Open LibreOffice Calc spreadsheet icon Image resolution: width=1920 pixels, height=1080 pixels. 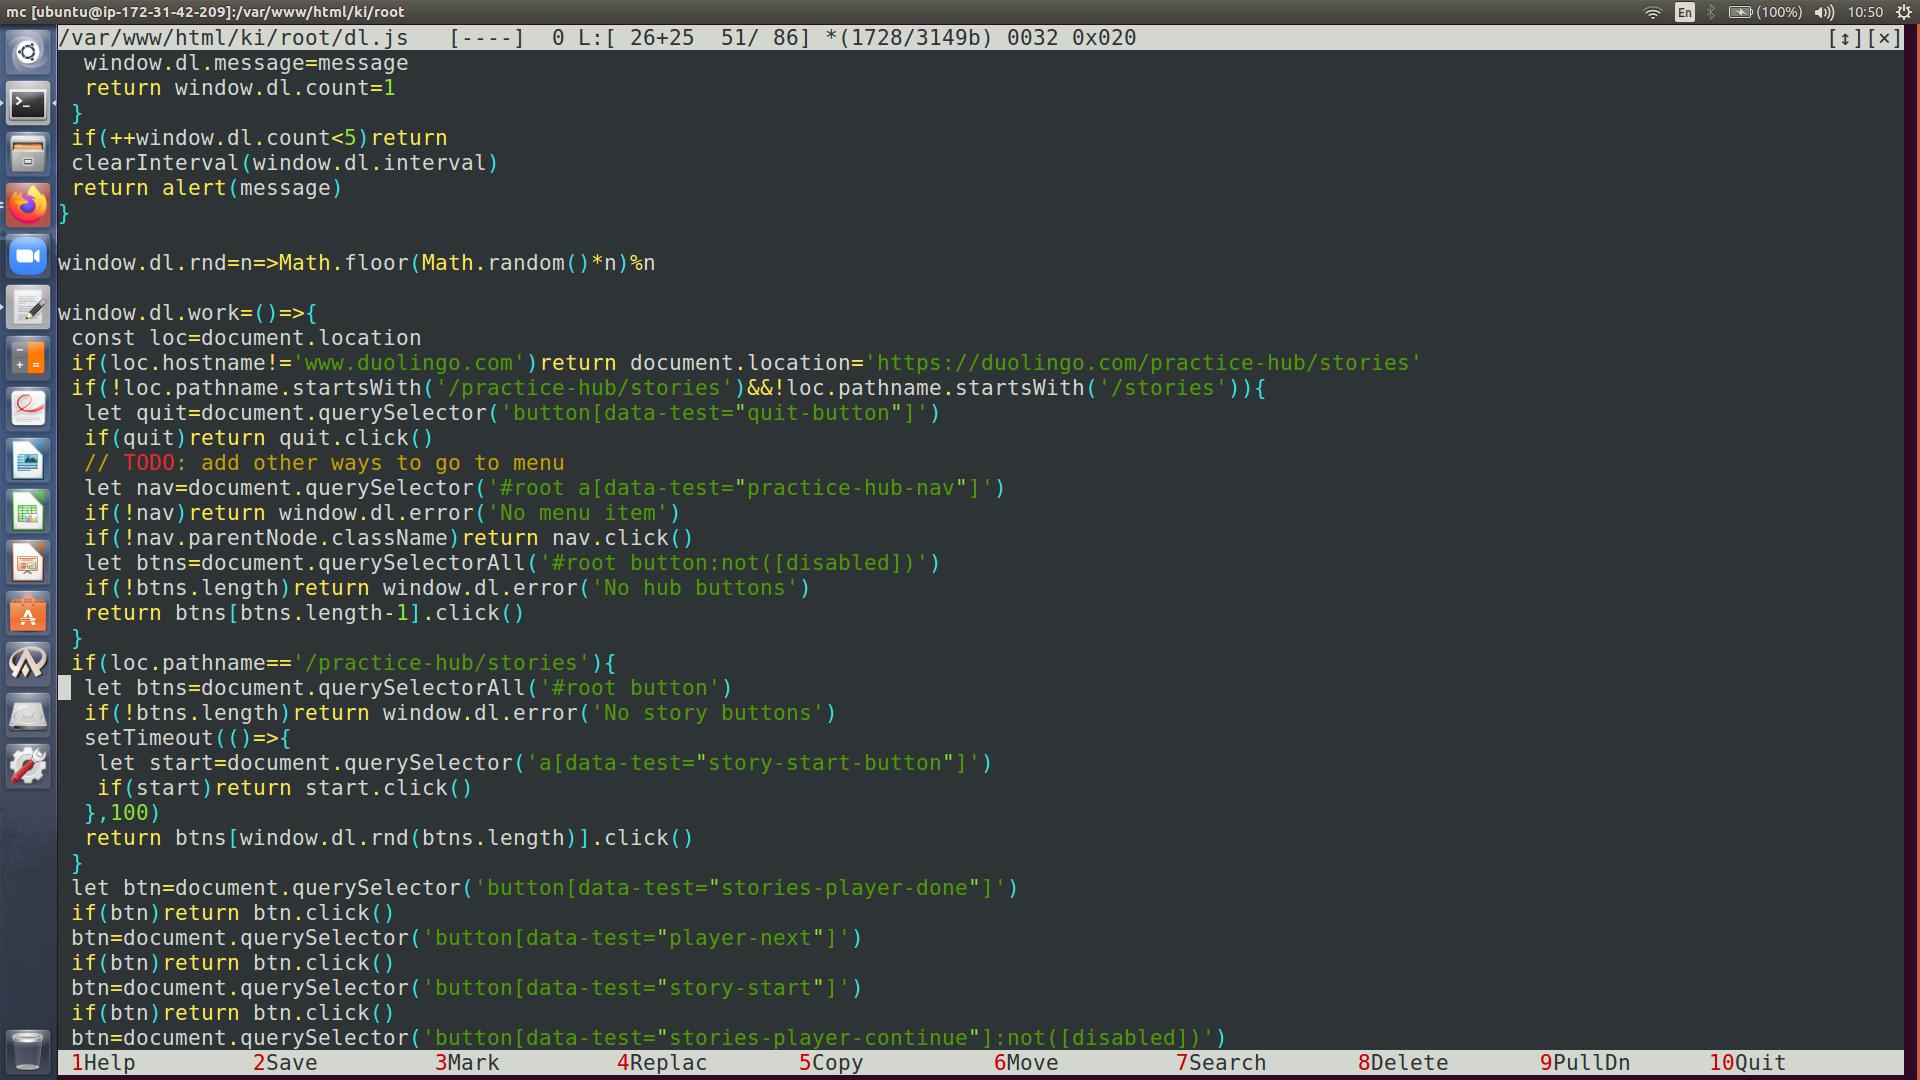28,512
